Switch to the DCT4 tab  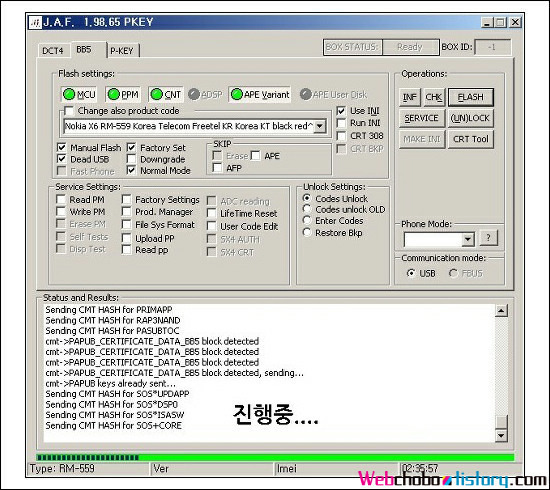tap(53, 51)
